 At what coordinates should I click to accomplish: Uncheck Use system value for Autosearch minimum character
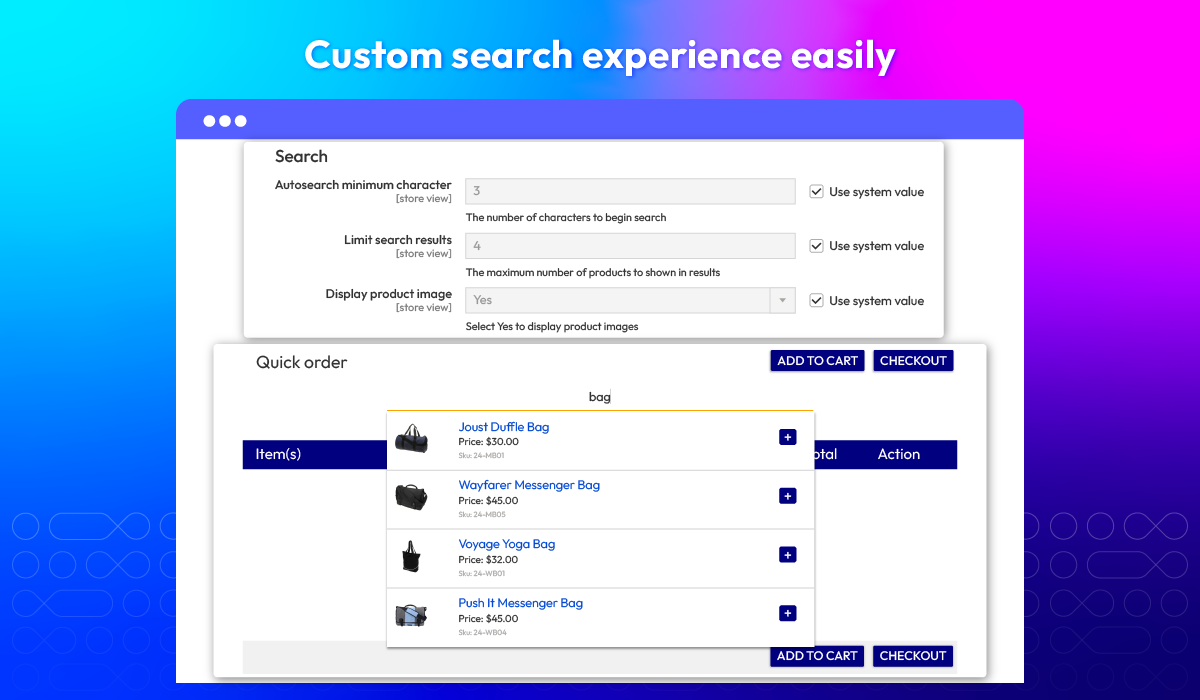pos(817,191)
